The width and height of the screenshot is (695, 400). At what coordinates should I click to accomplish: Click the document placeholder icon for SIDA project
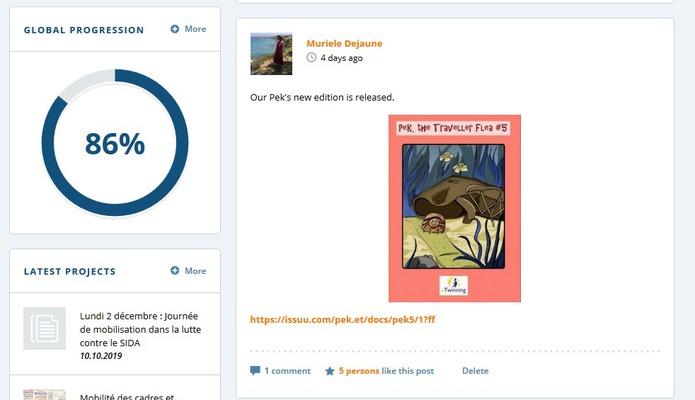[x=44, y=328]
